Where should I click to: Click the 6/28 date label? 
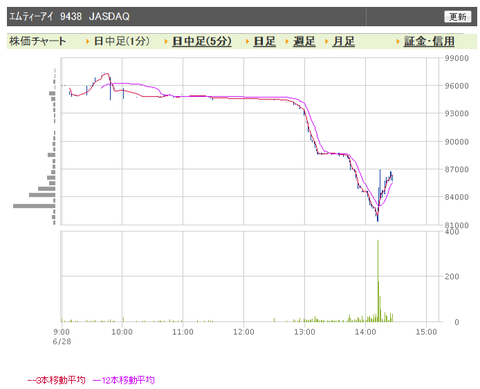point(62,342)
